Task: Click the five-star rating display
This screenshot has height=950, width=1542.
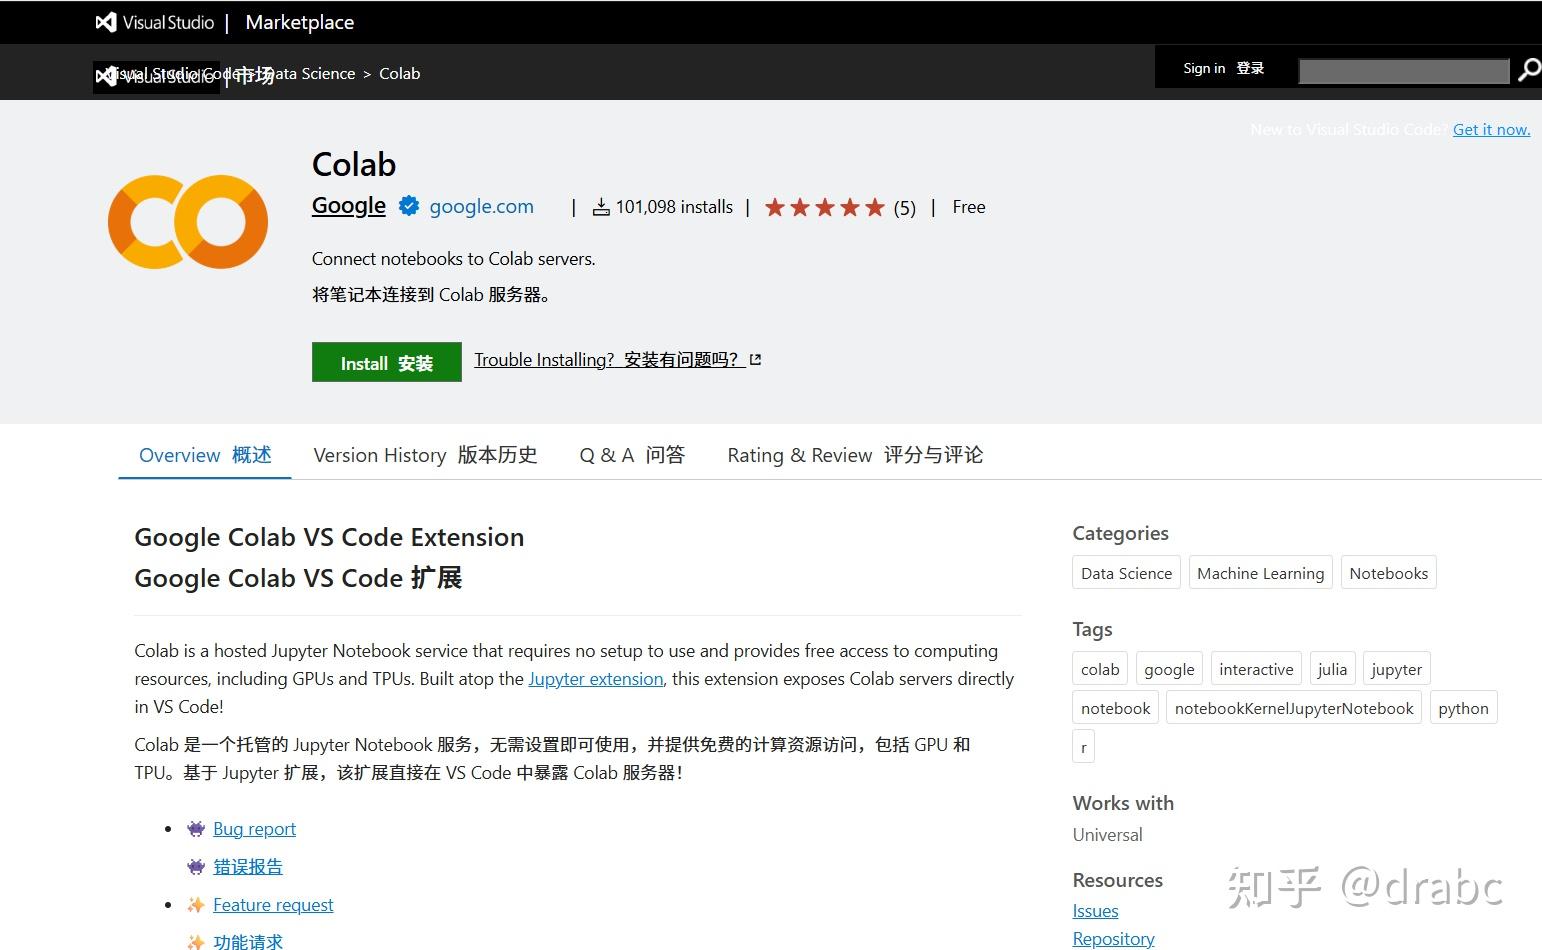Action: coord(825,206)
